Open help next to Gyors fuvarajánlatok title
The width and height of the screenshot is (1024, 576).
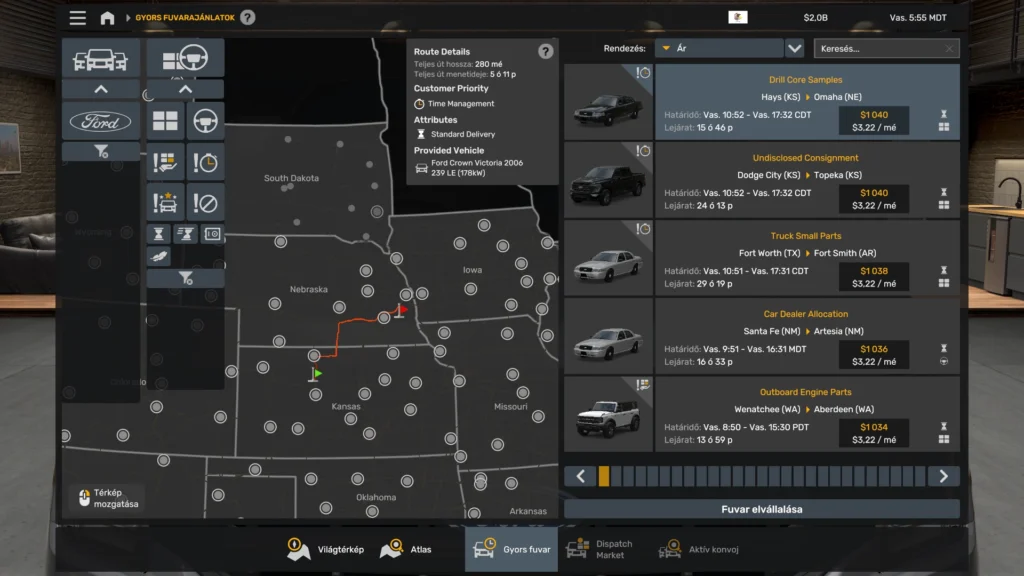pyautogui.click(x=248, y=18)
